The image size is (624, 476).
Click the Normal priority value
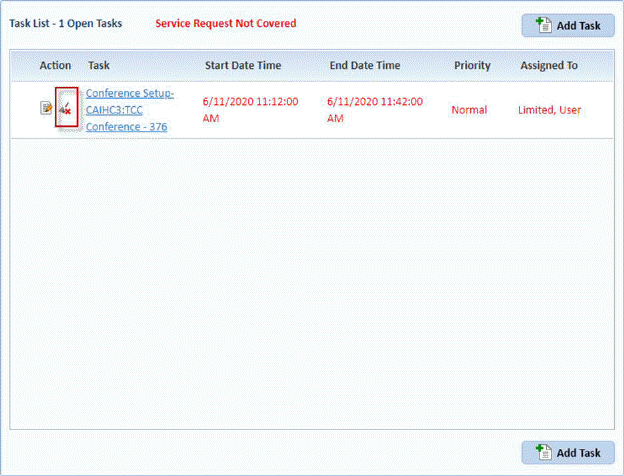click(x=469, y=110)
